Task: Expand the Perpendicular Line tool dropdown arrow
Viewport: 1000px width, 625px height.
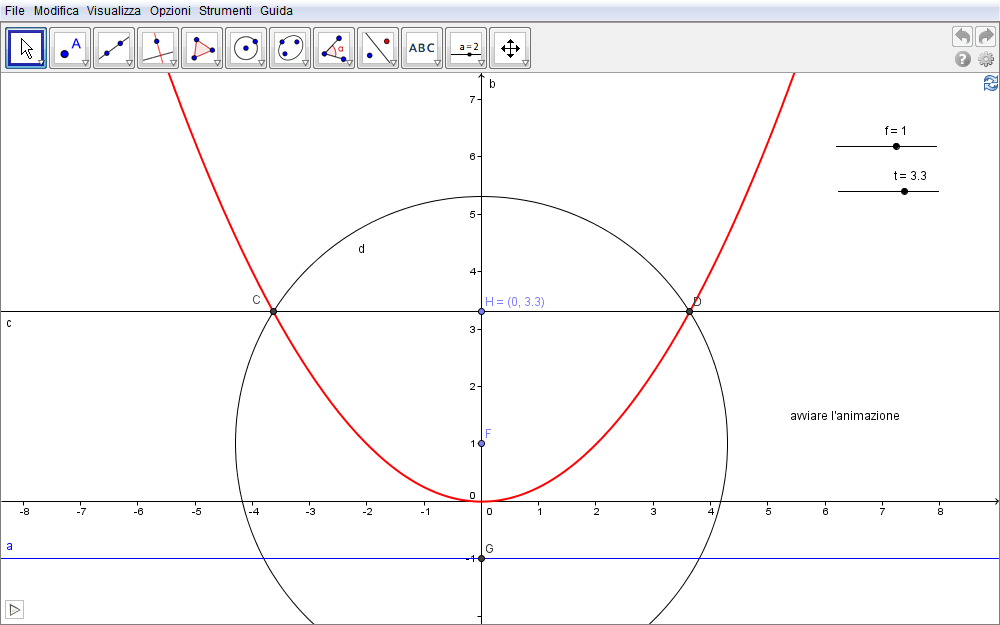Action: (173, 63)
